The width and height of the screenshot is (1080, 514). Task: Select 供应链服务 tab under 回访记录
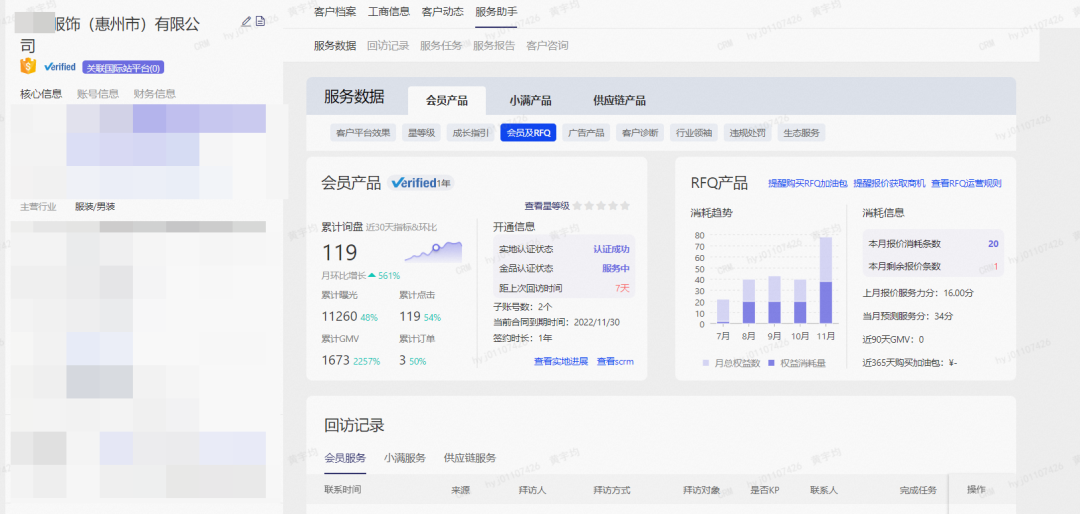(x=470, y=458)
